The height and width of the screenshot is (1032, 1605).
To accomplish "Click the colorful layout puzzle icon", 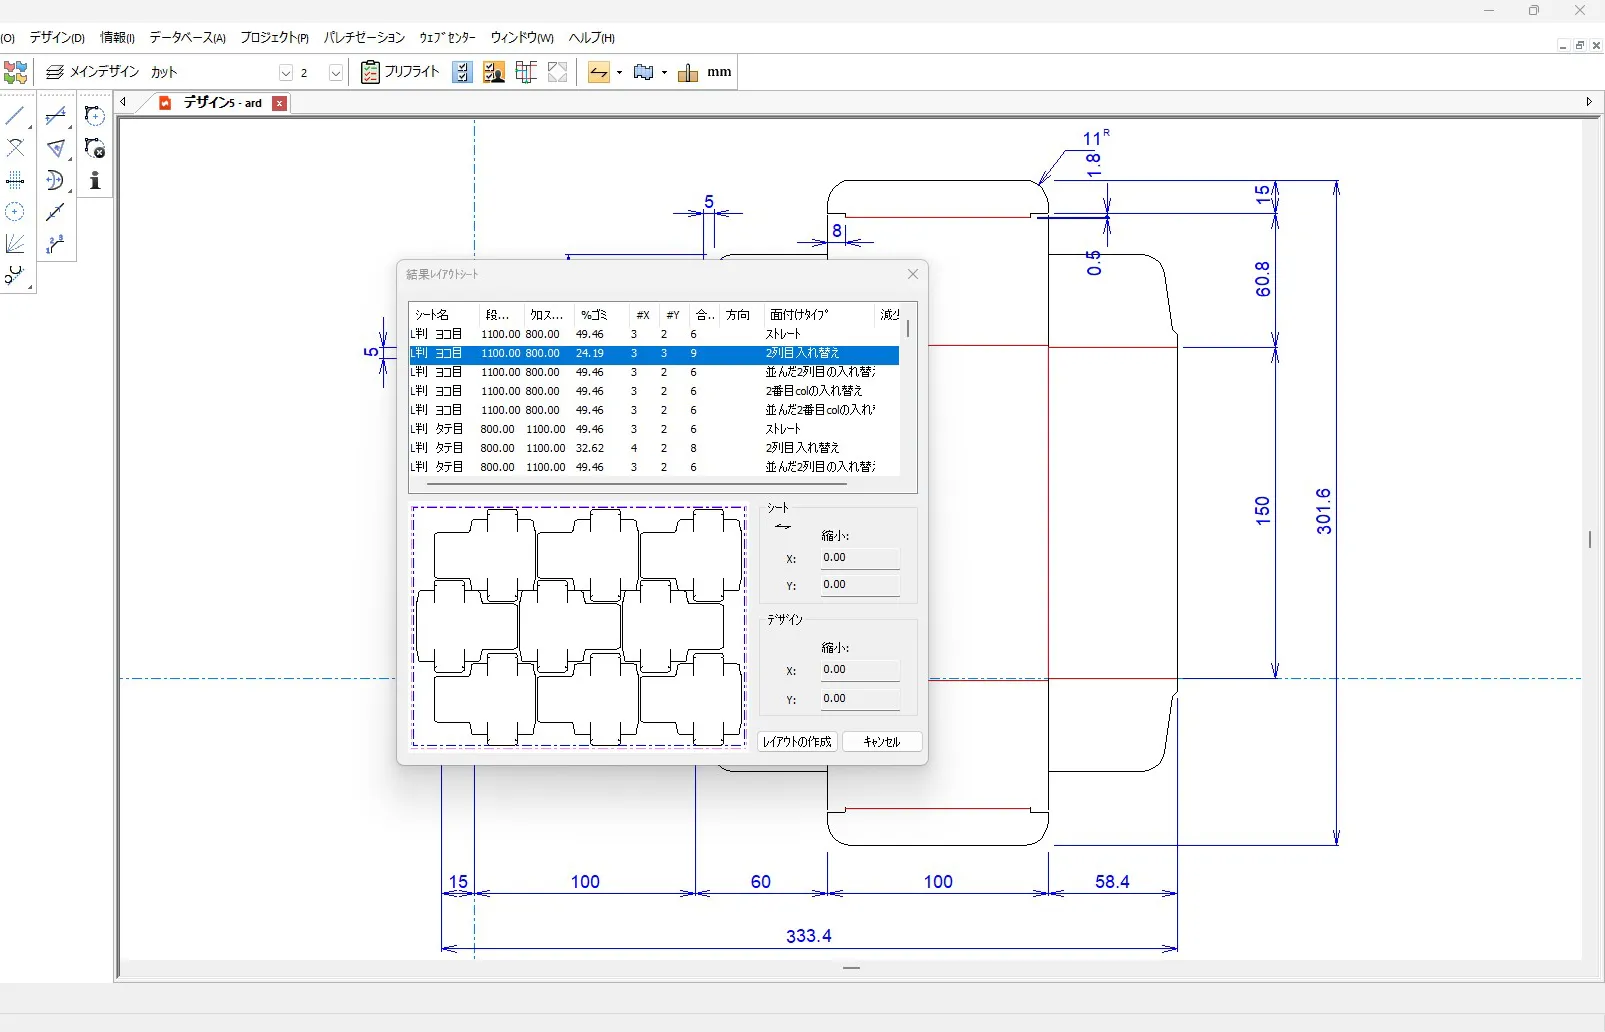I will click(x=15, y=72).
